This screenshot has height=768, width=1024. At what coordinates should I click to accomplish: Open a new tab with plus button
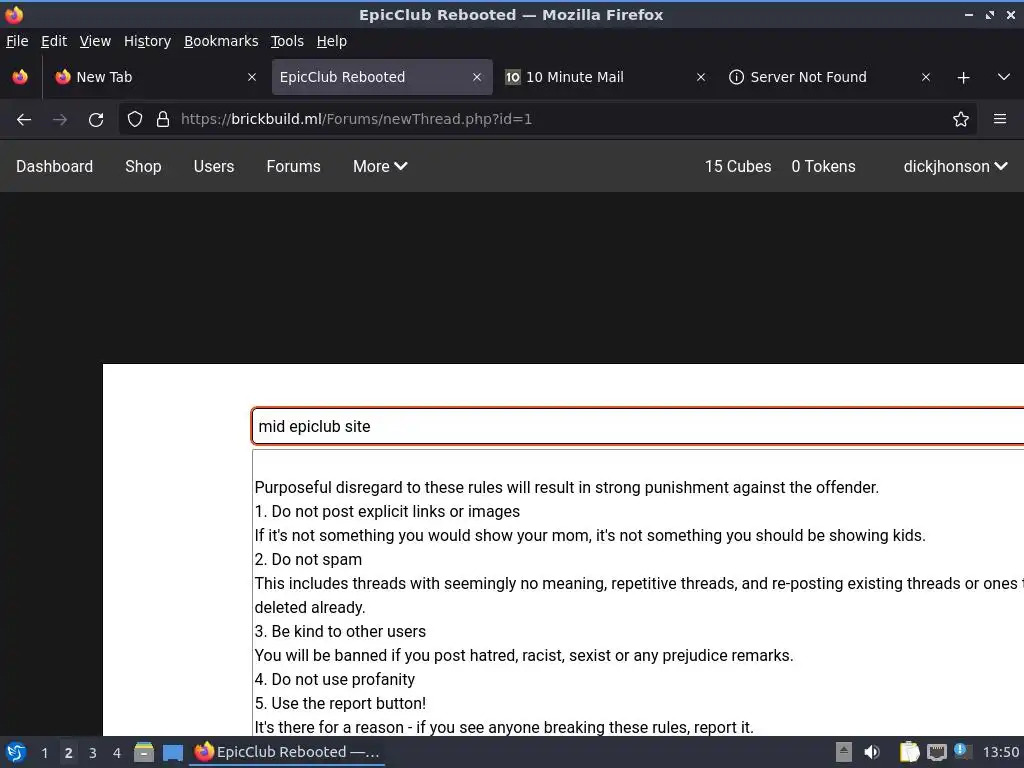pyautogui.click(x=963, y=78)
